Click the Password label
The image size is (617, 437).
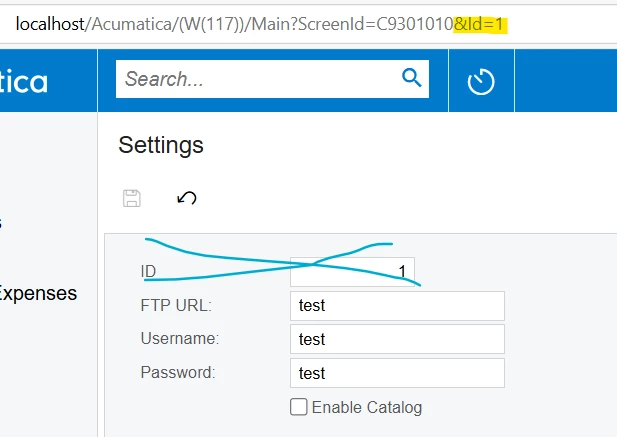pos(178,373)
